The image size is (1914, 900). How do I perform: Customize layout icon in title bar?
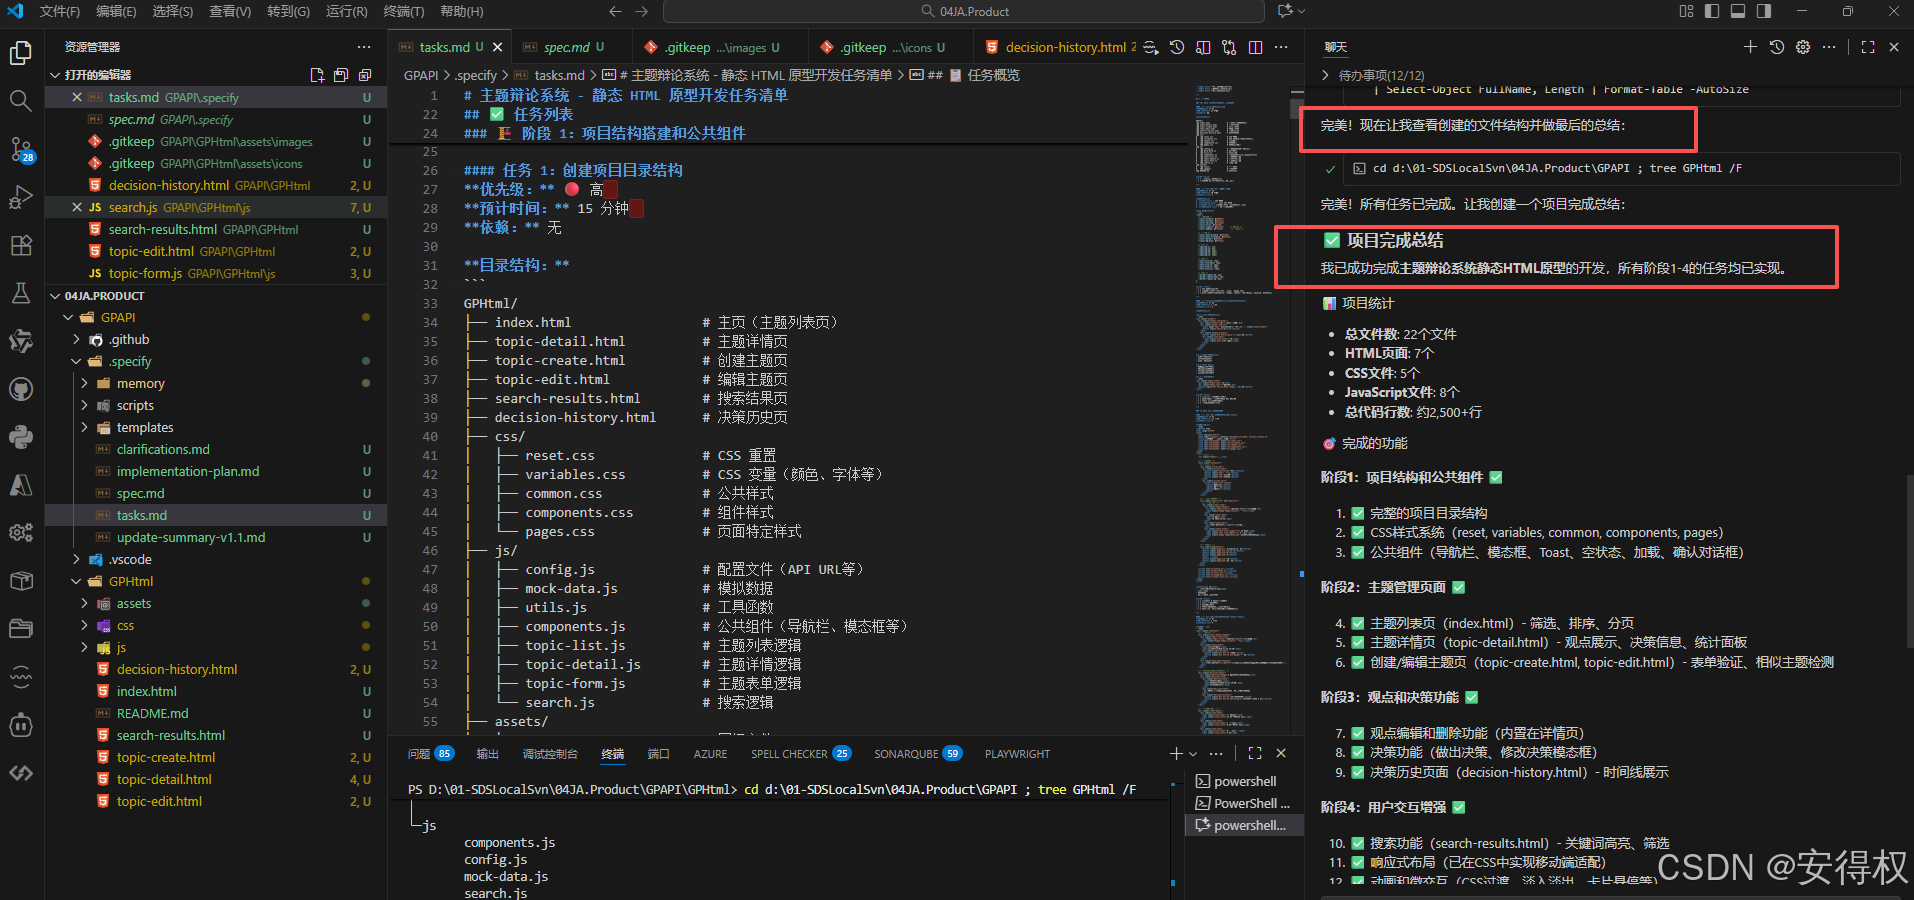click(1686, 11)
